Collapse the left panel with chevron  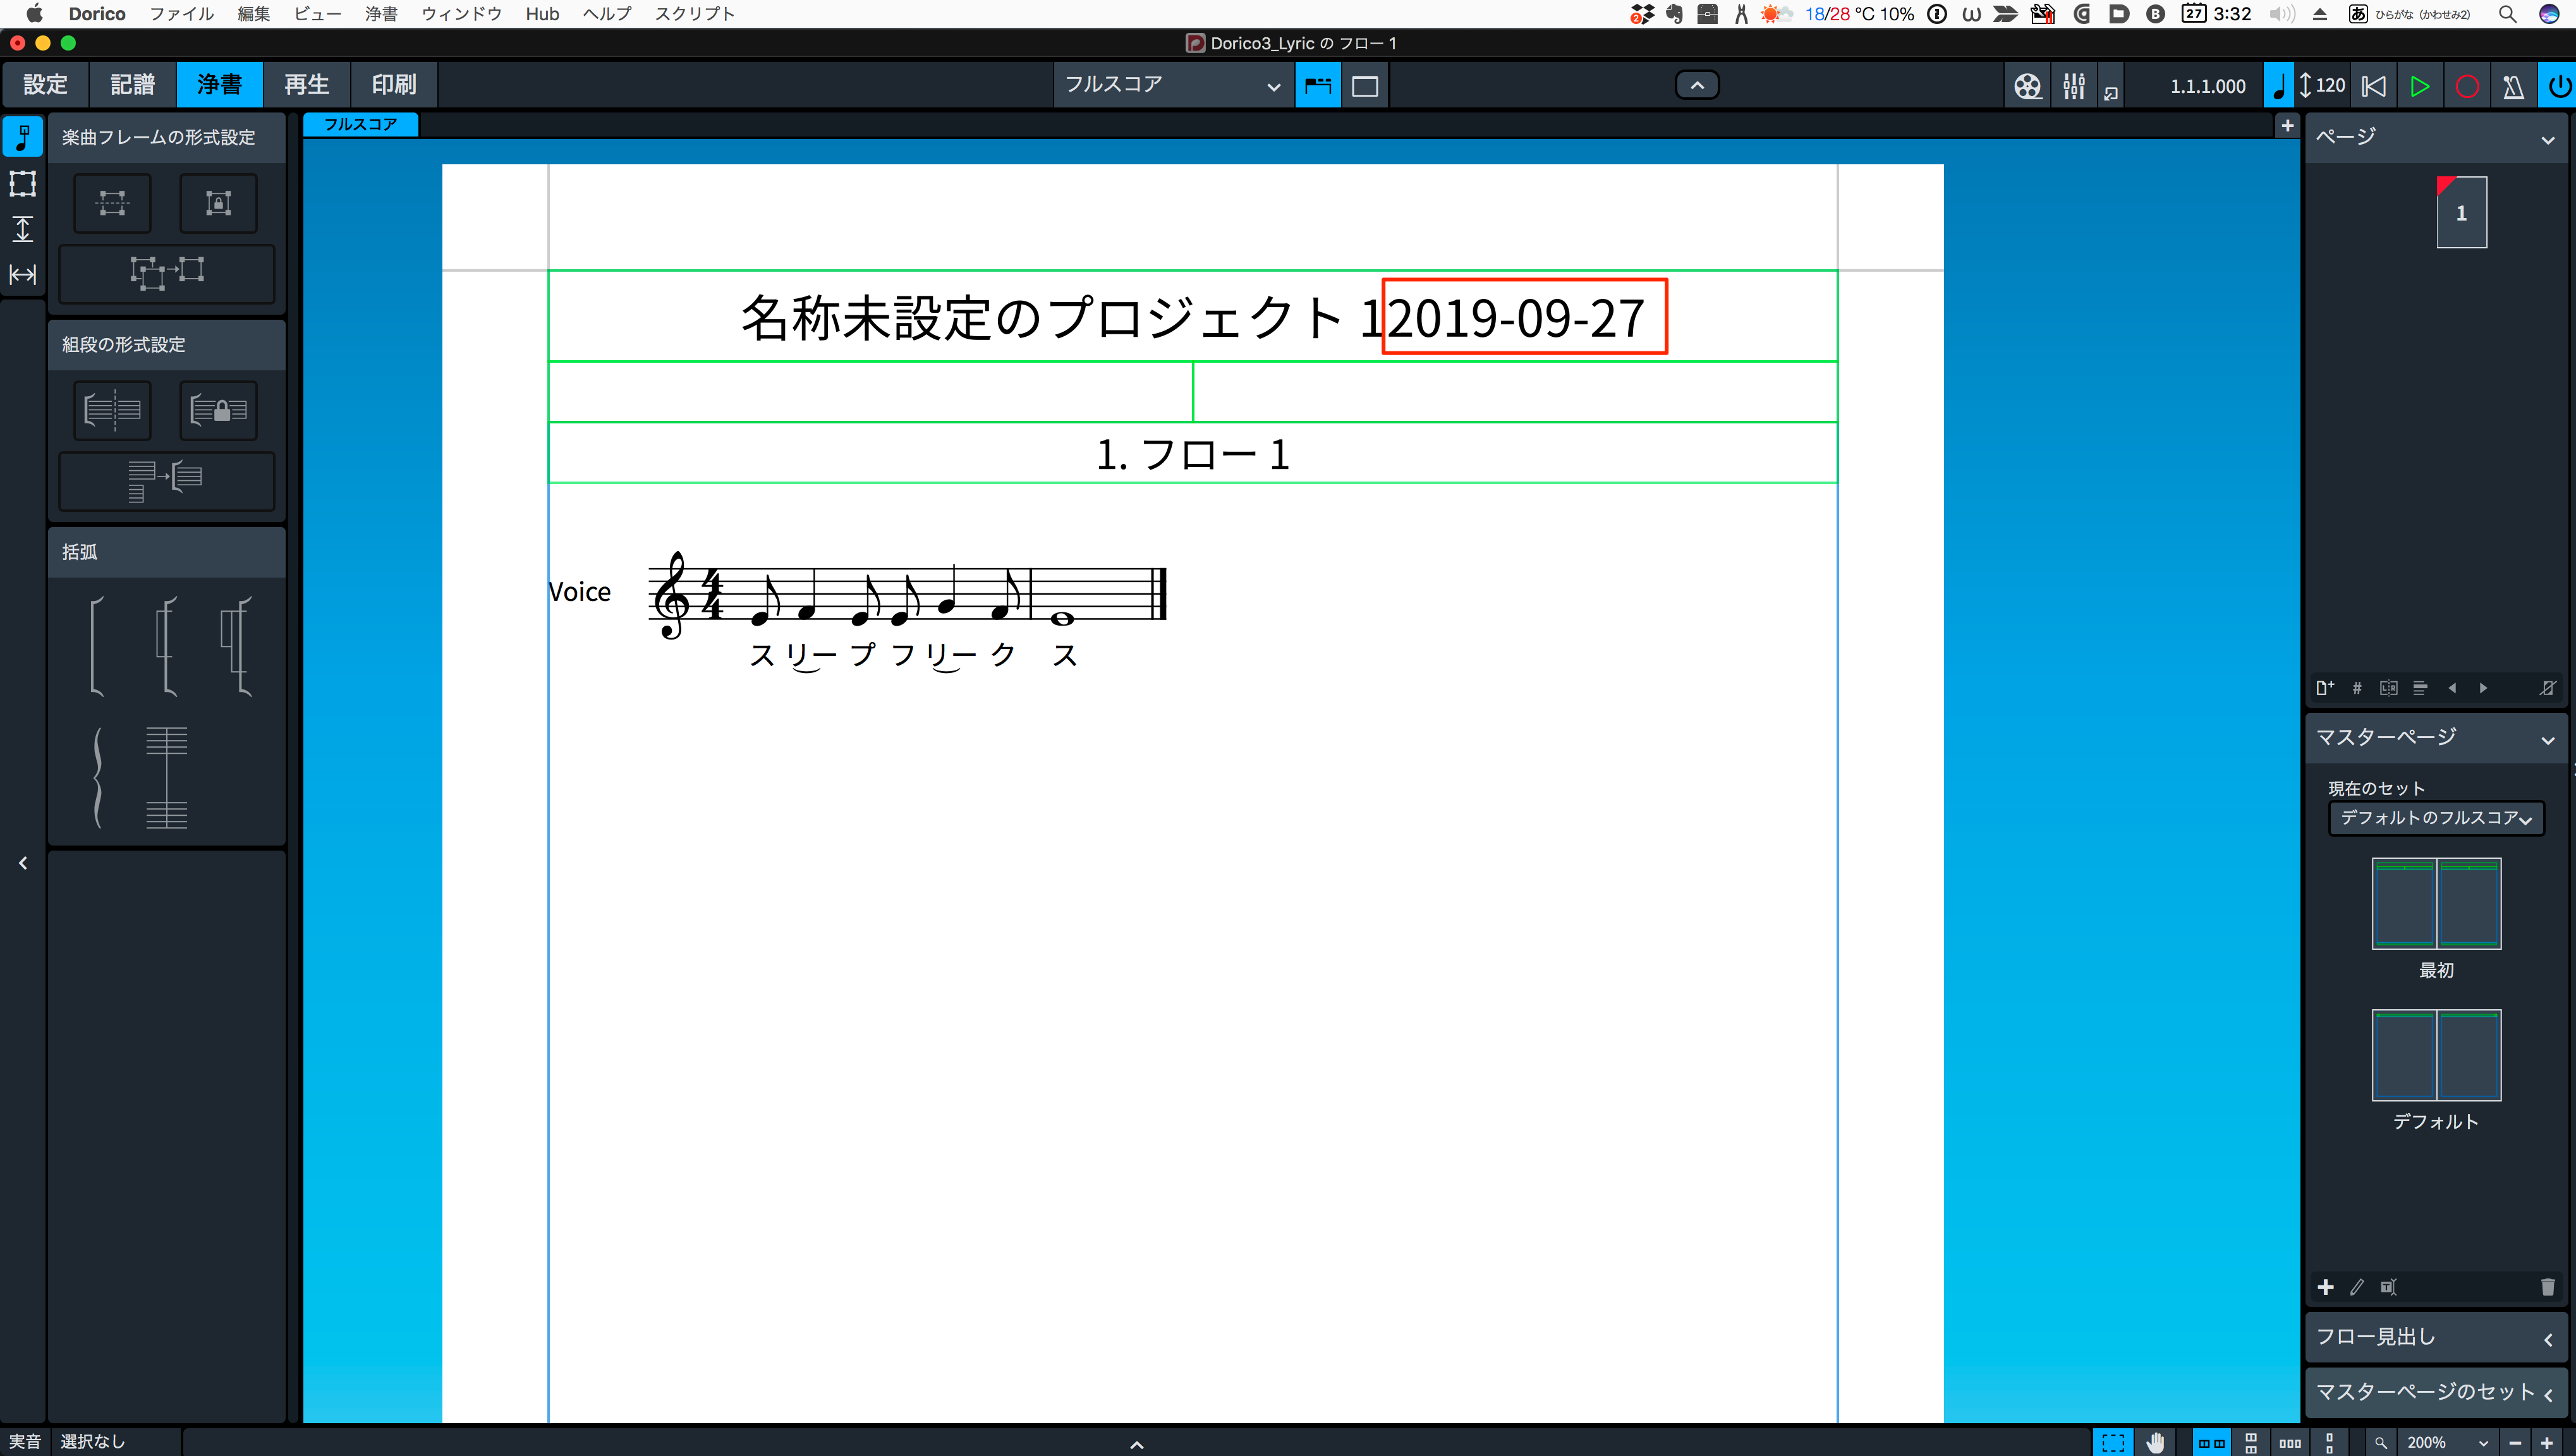[23, 862]
